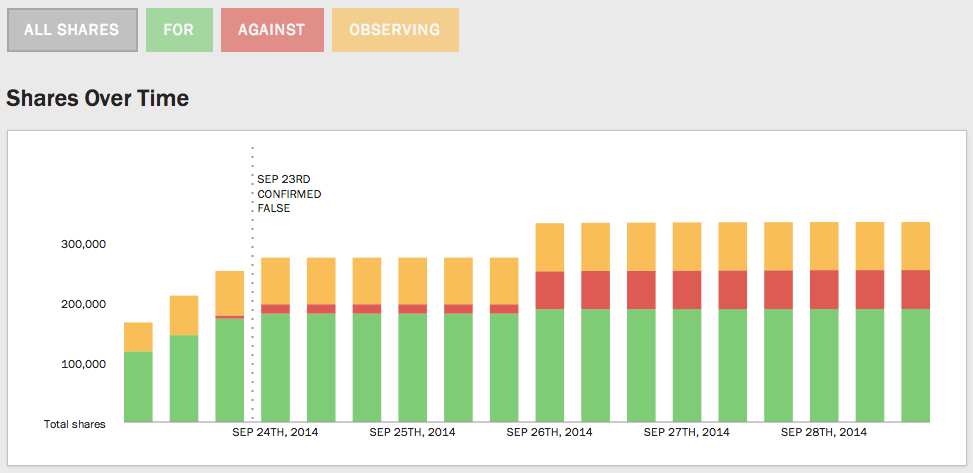Click the SEP 28TH, 2014 axis label
The image size is (973, 473).
824,432
